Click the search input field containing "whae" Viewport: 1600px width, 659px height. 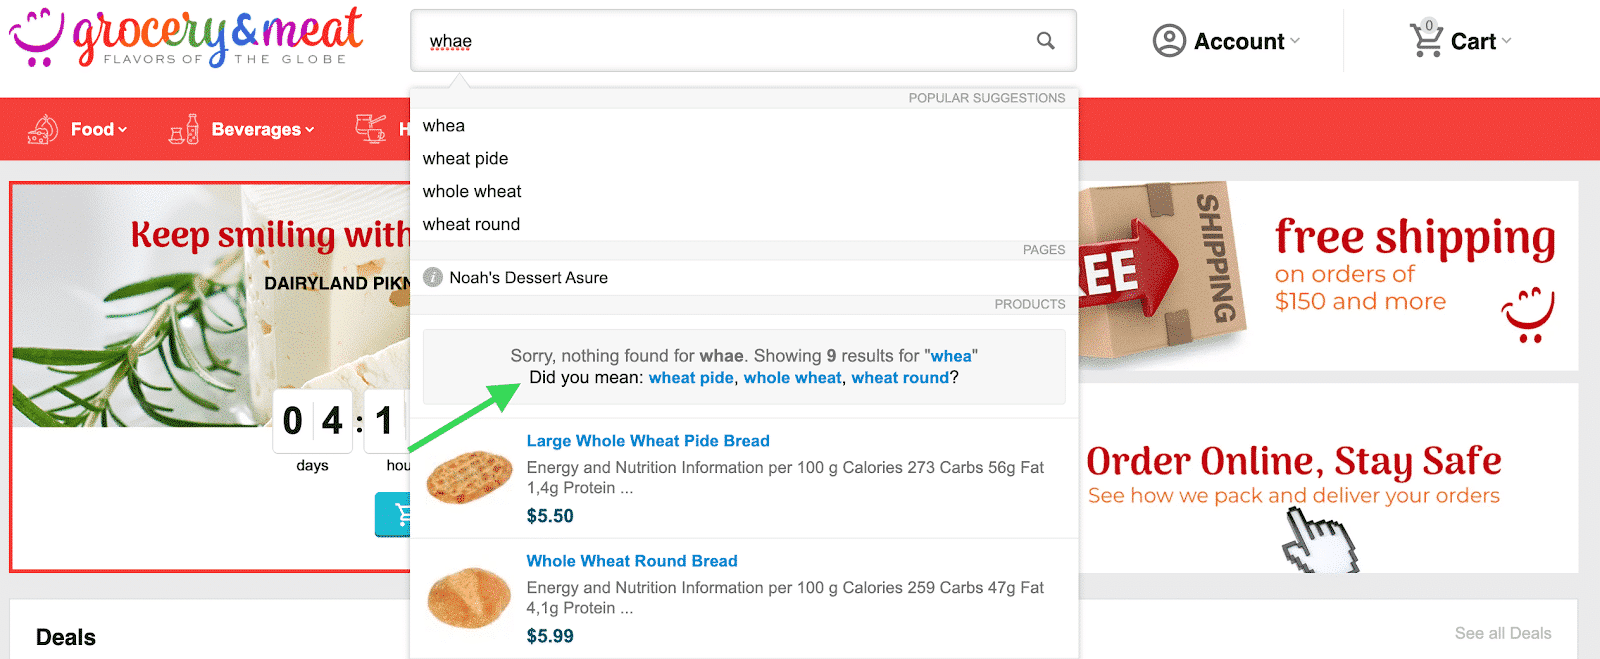pos(720,41)
